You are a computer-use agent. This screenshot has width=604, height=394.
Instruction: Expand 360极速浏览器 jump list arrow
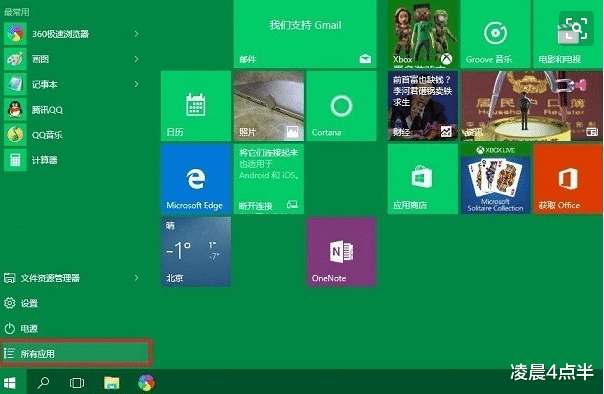click(136, 34)
